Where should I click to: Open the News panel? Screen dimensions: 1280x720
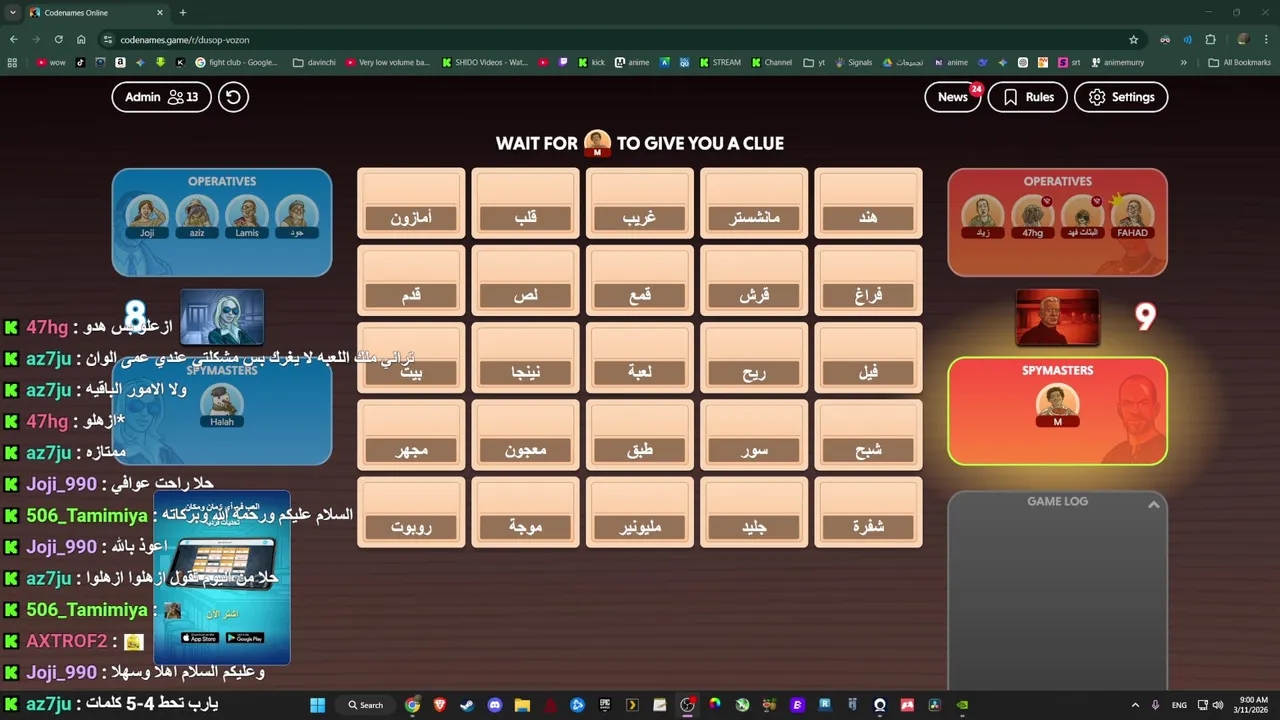coord(953,97)
